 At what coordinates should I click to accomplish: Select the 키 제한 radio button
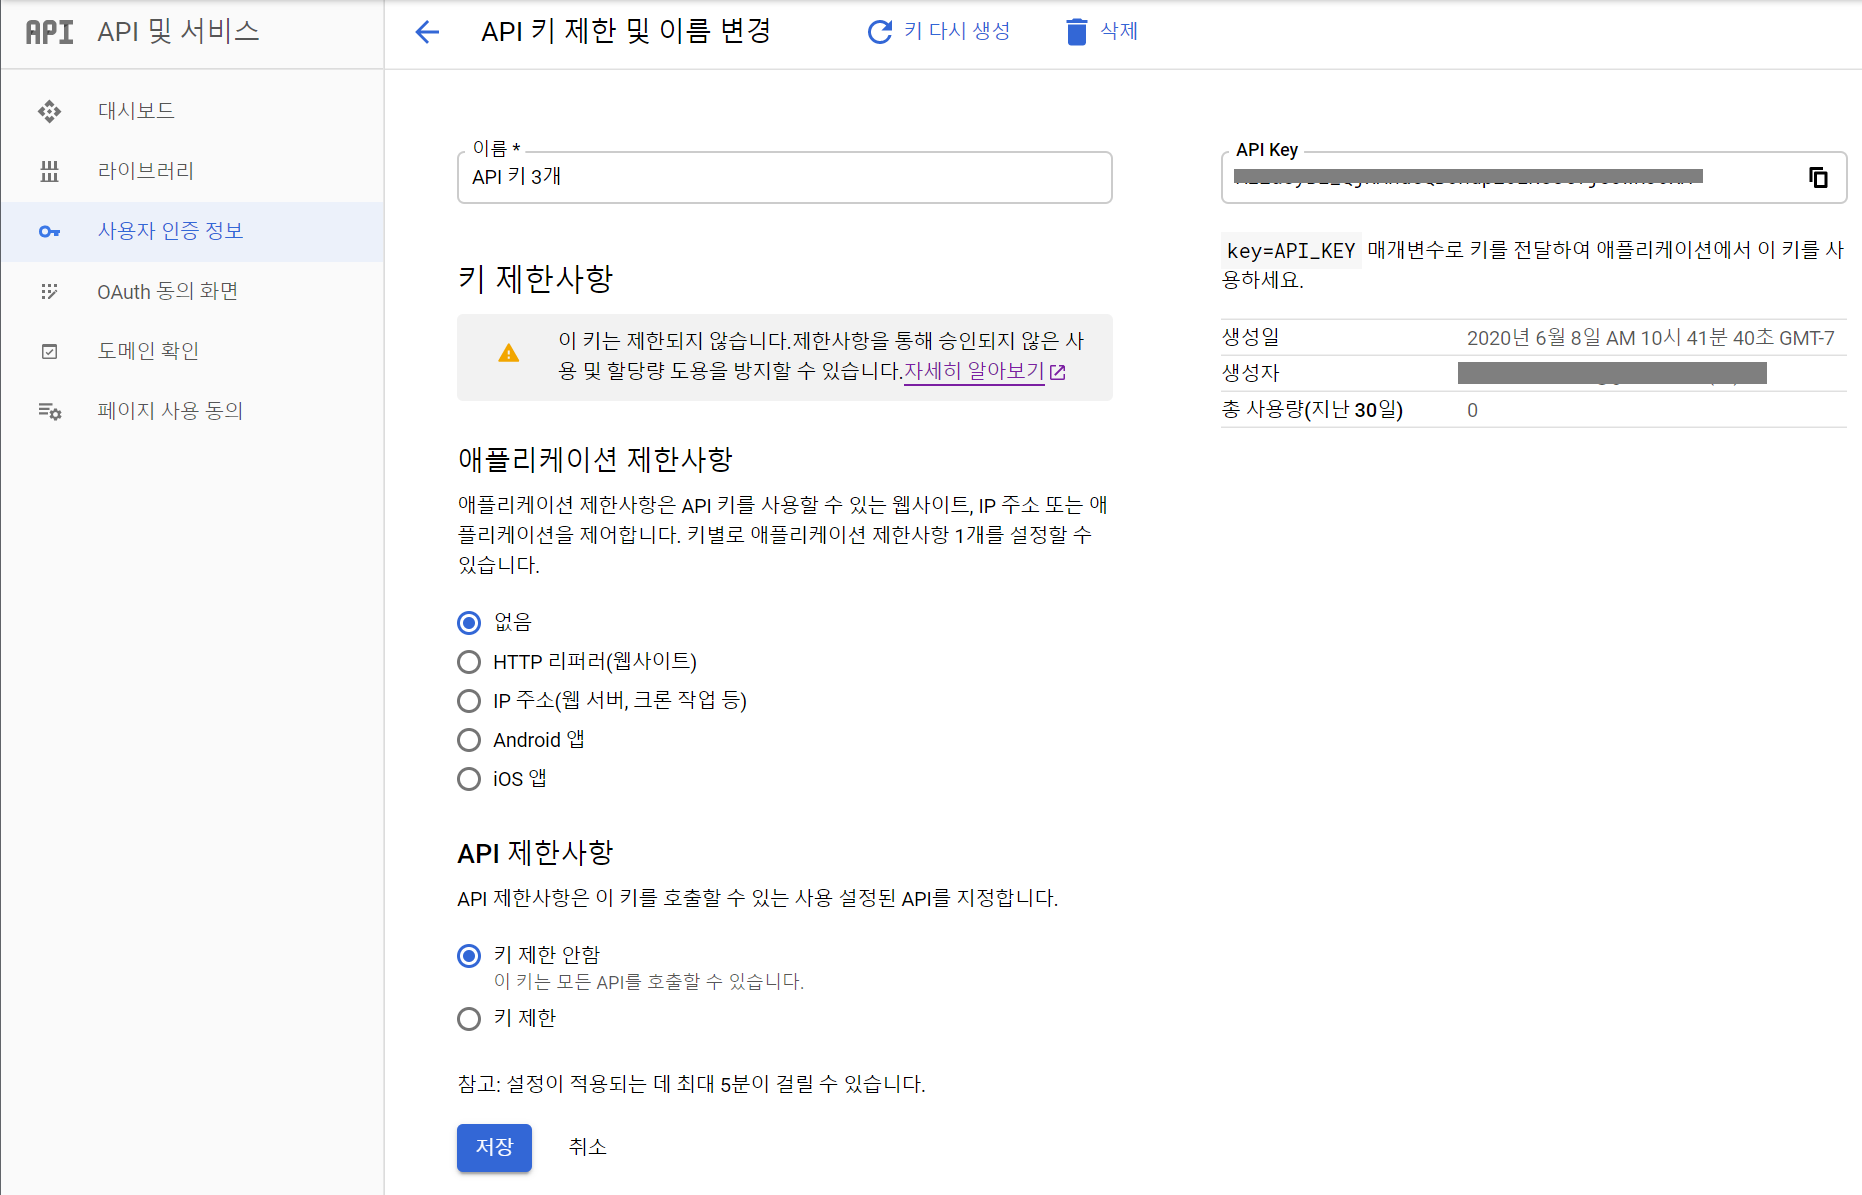pos(469,1019)
